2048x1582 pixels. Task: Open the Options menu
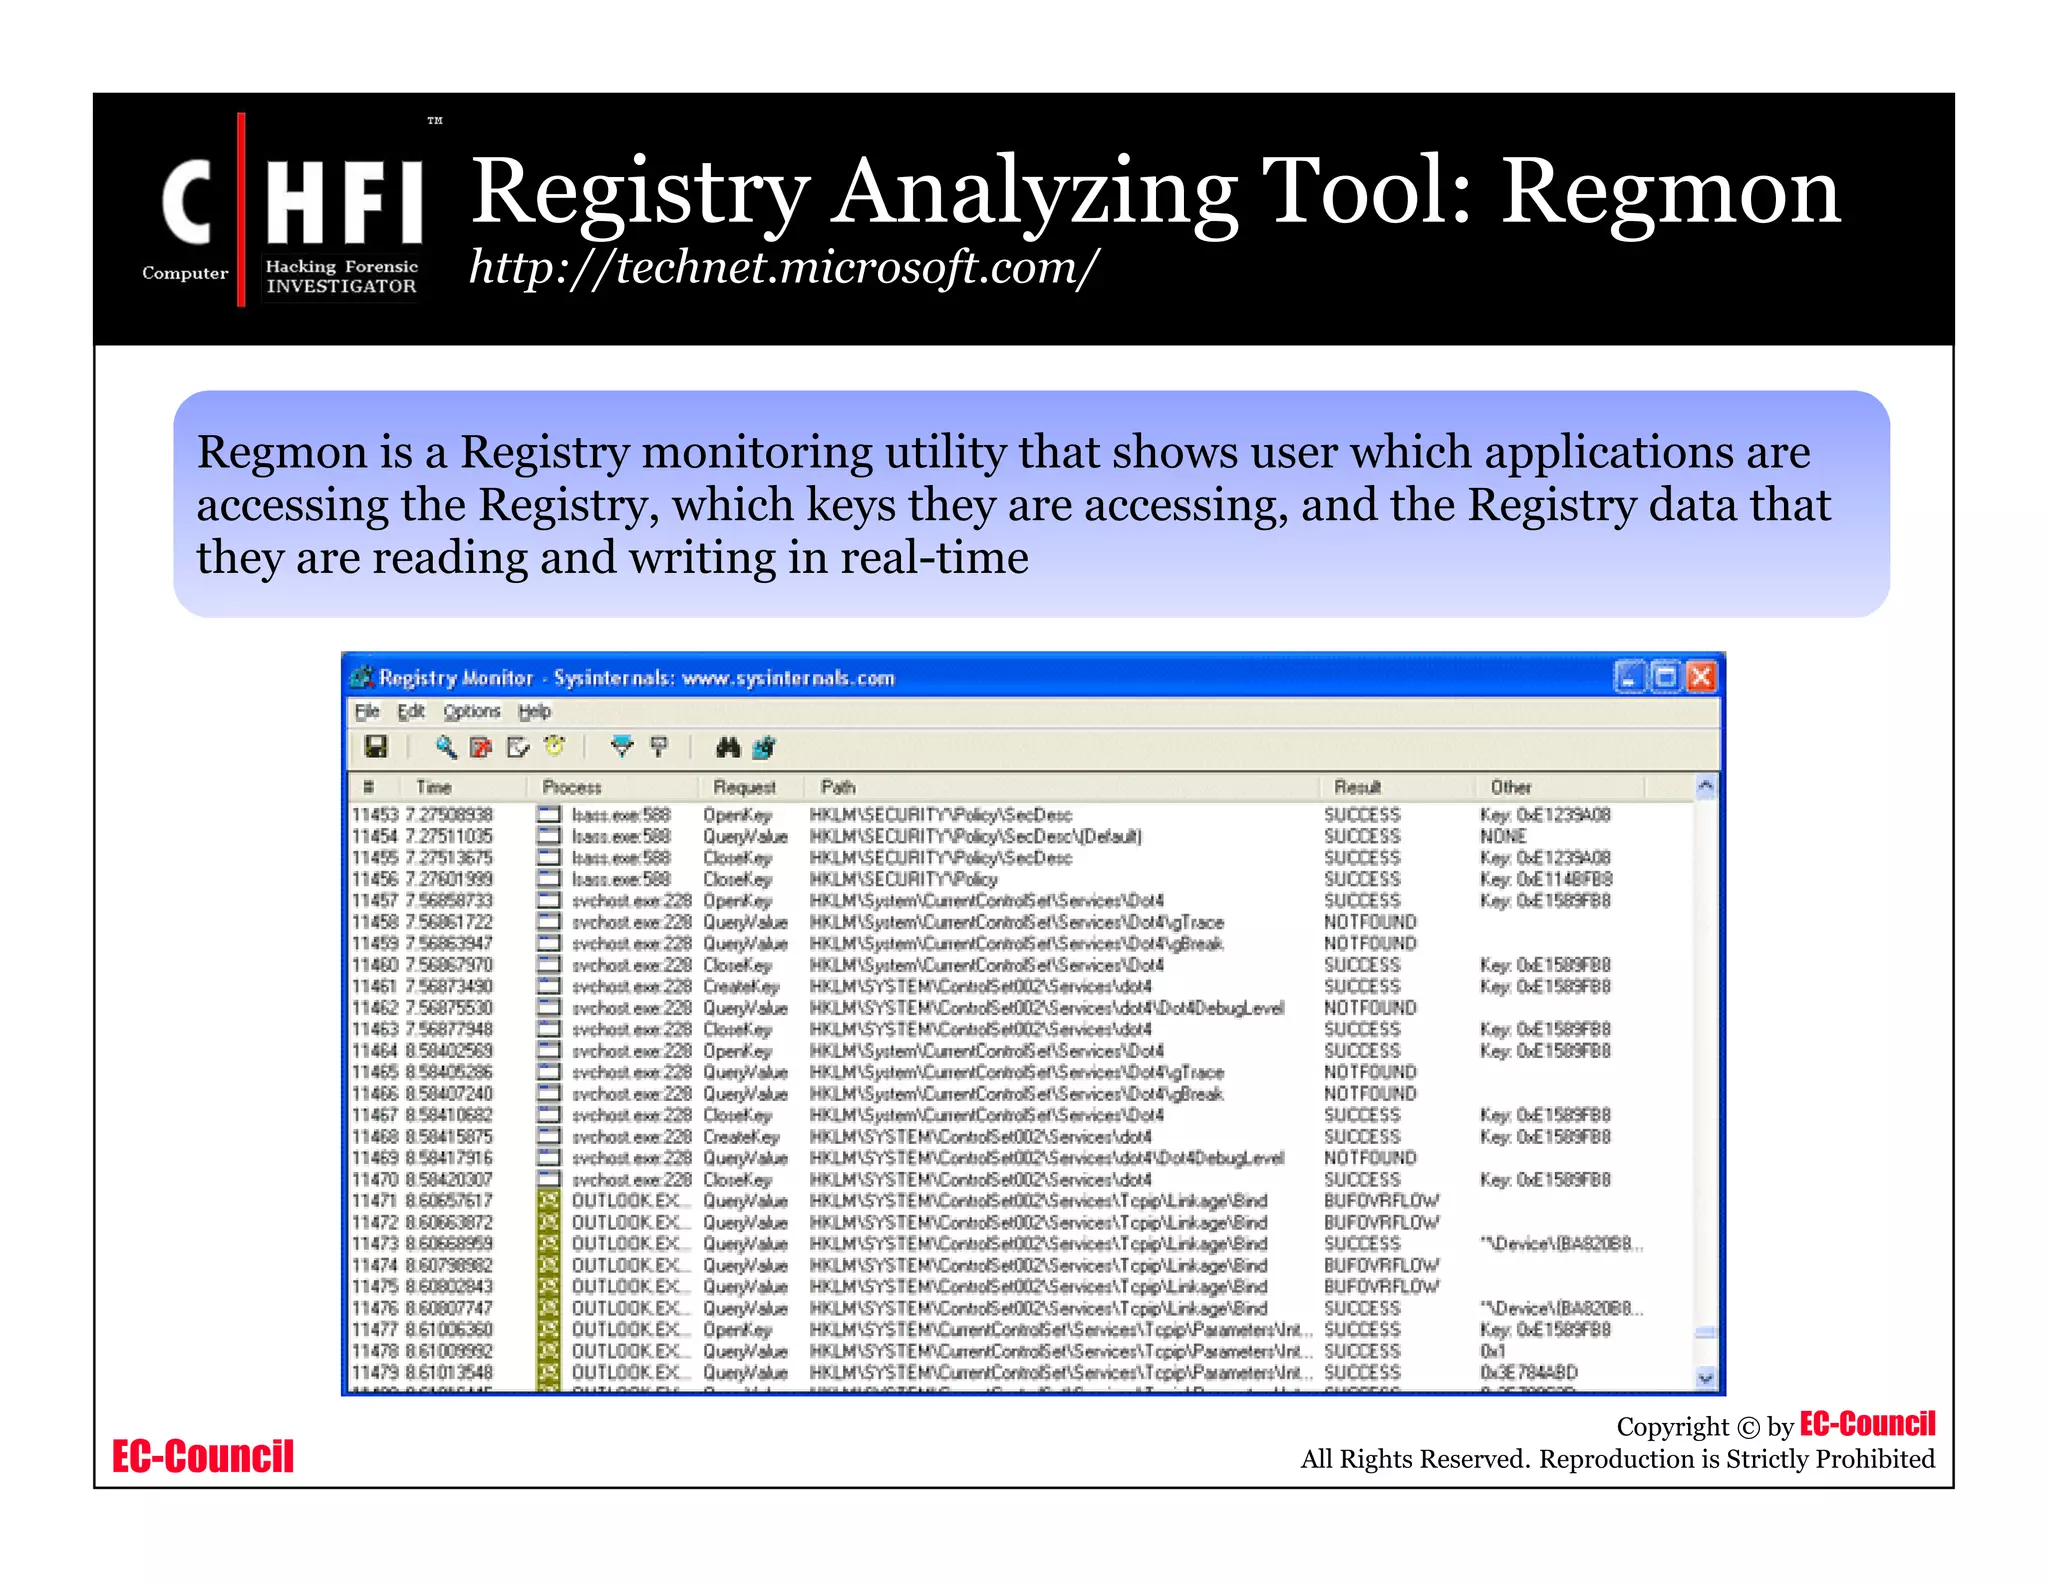coord(472,711)
